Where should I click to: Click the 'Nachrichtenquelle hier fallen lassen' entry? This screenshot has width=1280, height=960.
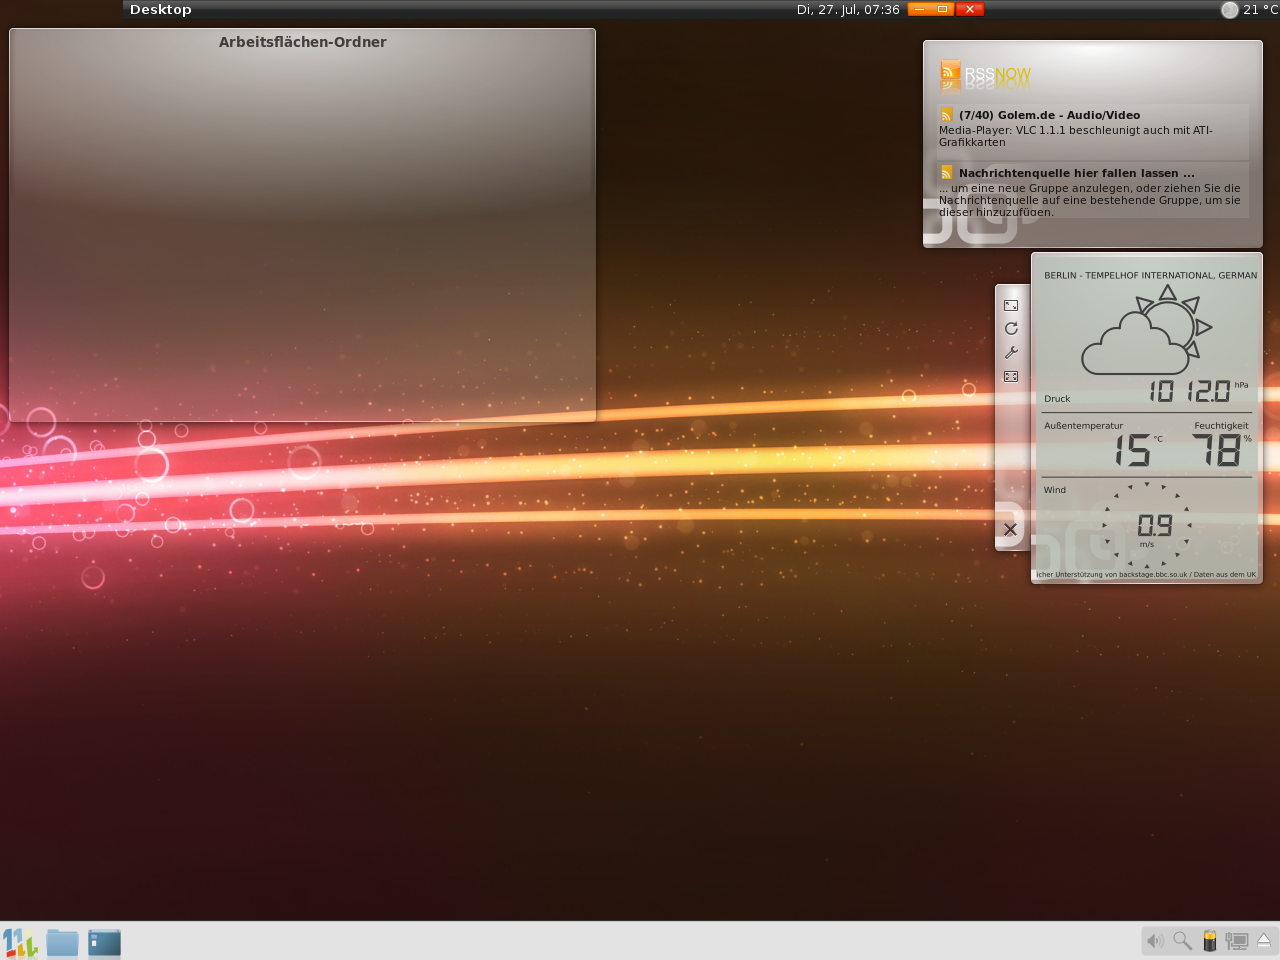[x=1076, y=173]
